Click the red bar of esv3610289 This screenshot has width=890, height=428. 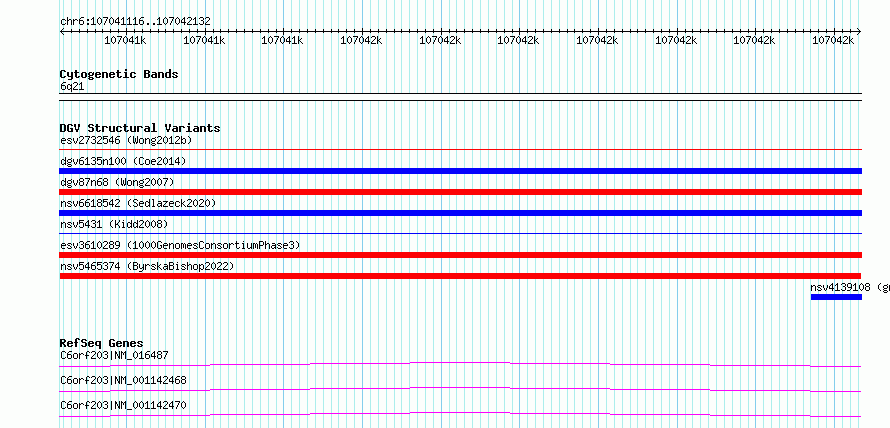pos(460,255)
